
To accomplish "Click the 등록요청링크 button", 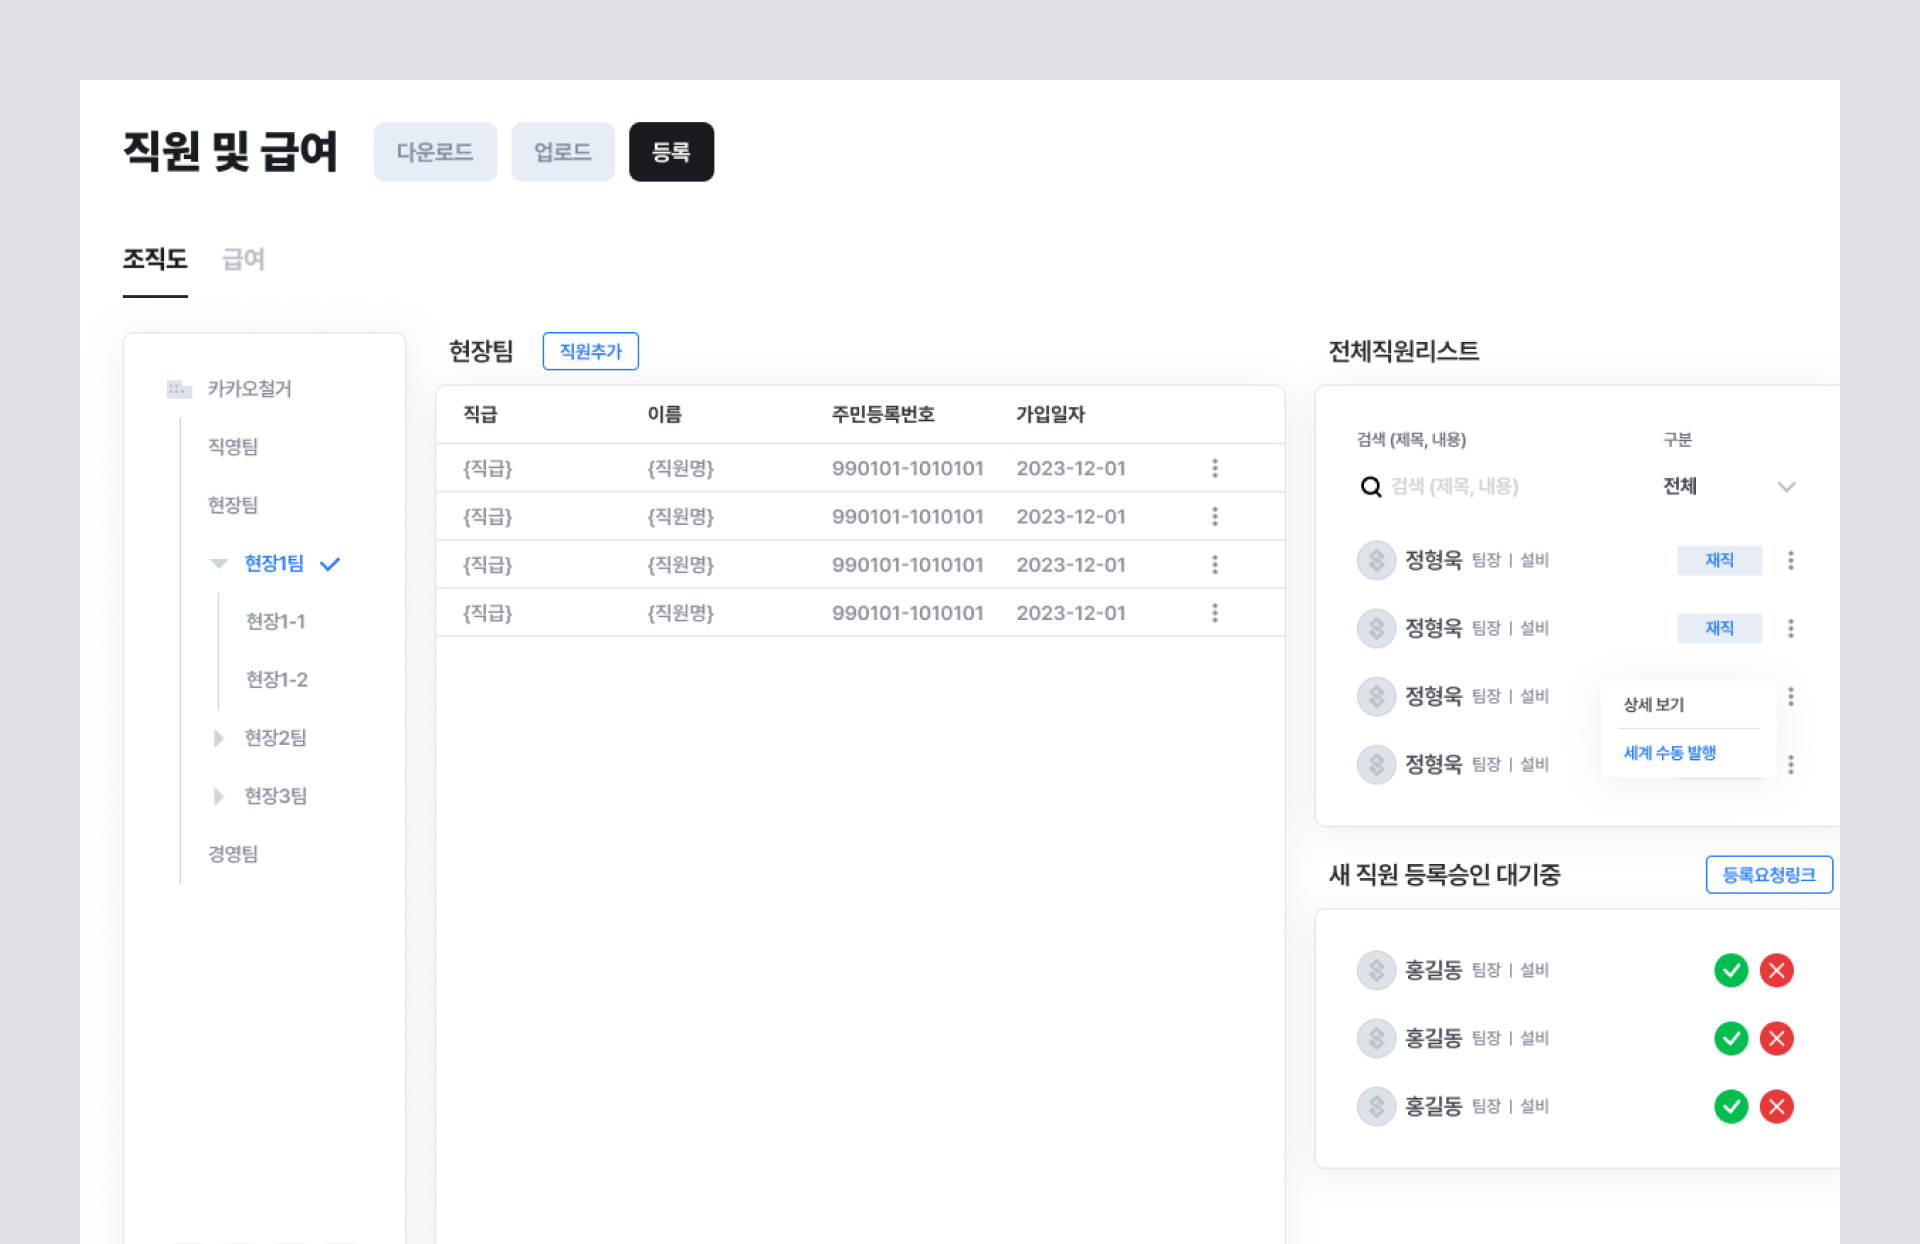I will point(1768,875).
